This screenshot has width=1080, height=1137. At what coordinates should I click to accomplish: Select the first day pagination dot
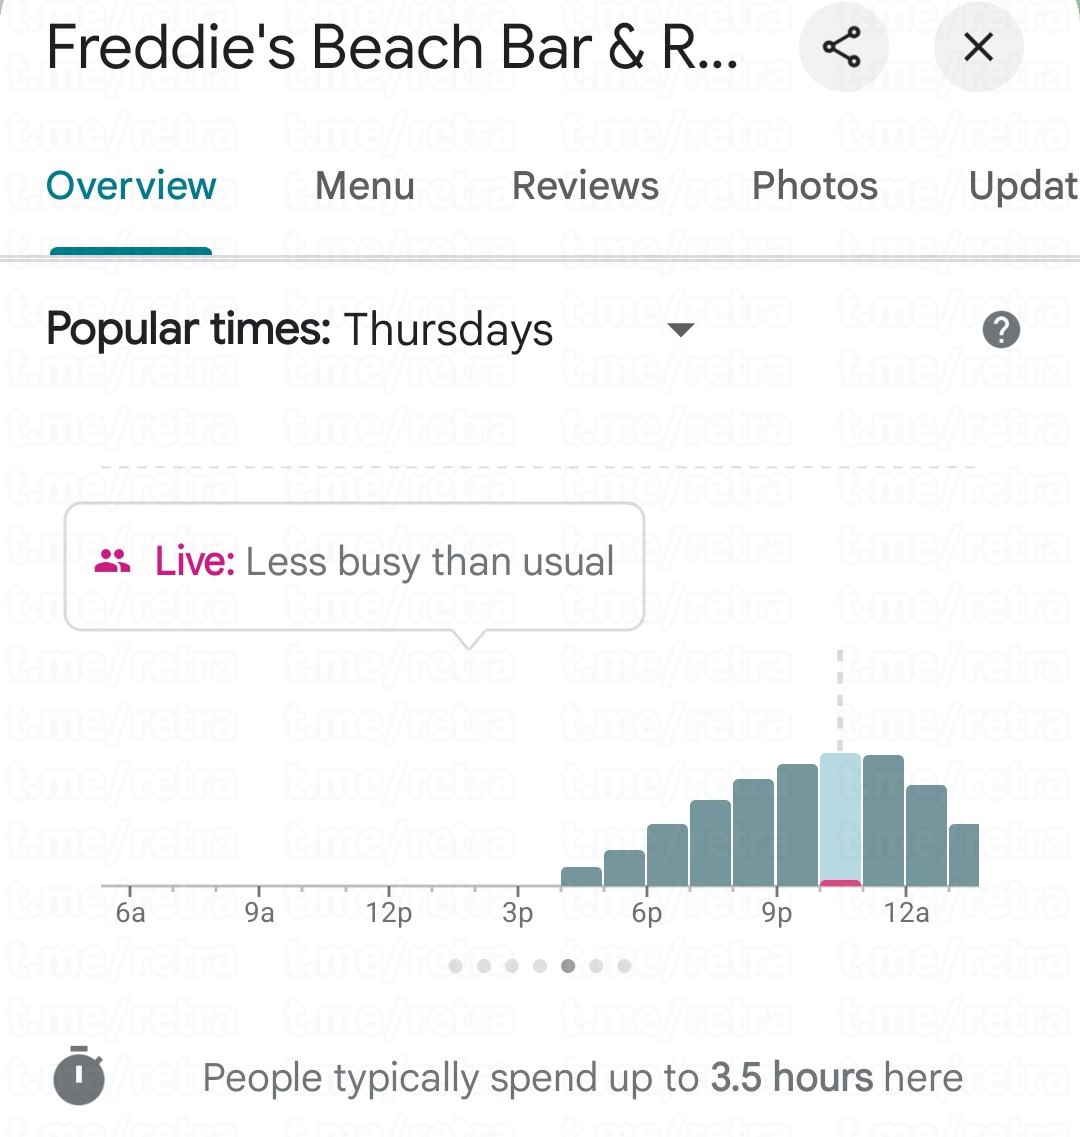(x=456, y=966)
